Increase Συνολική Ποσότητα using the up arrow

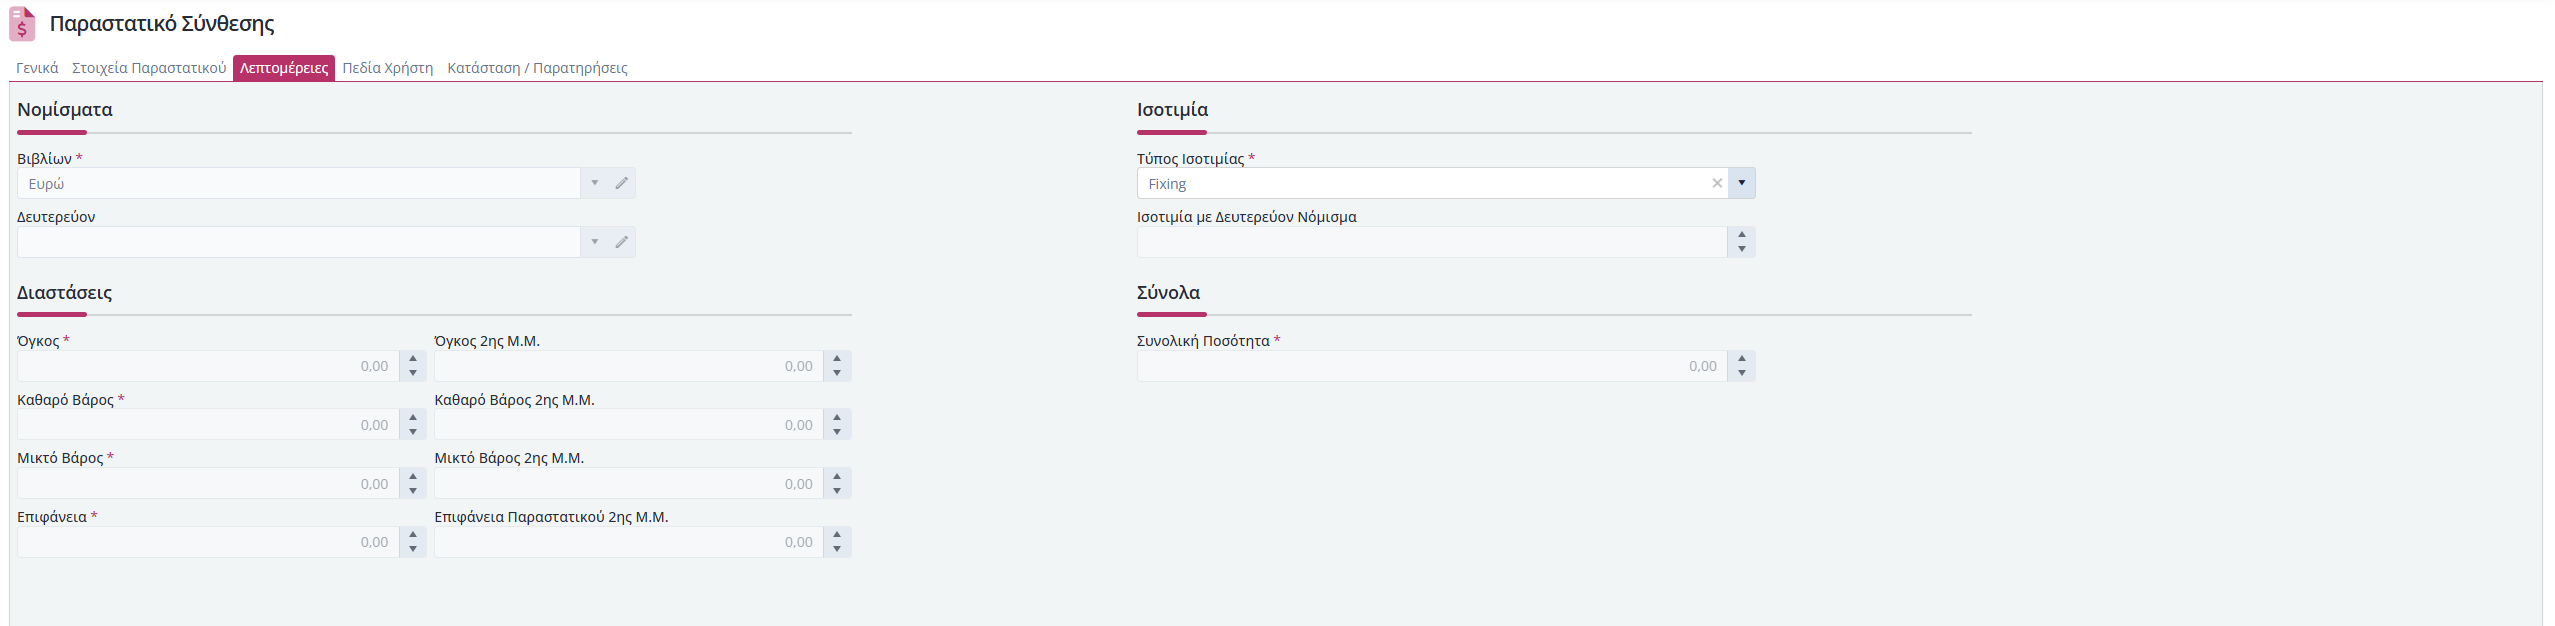coord(1742,359)
